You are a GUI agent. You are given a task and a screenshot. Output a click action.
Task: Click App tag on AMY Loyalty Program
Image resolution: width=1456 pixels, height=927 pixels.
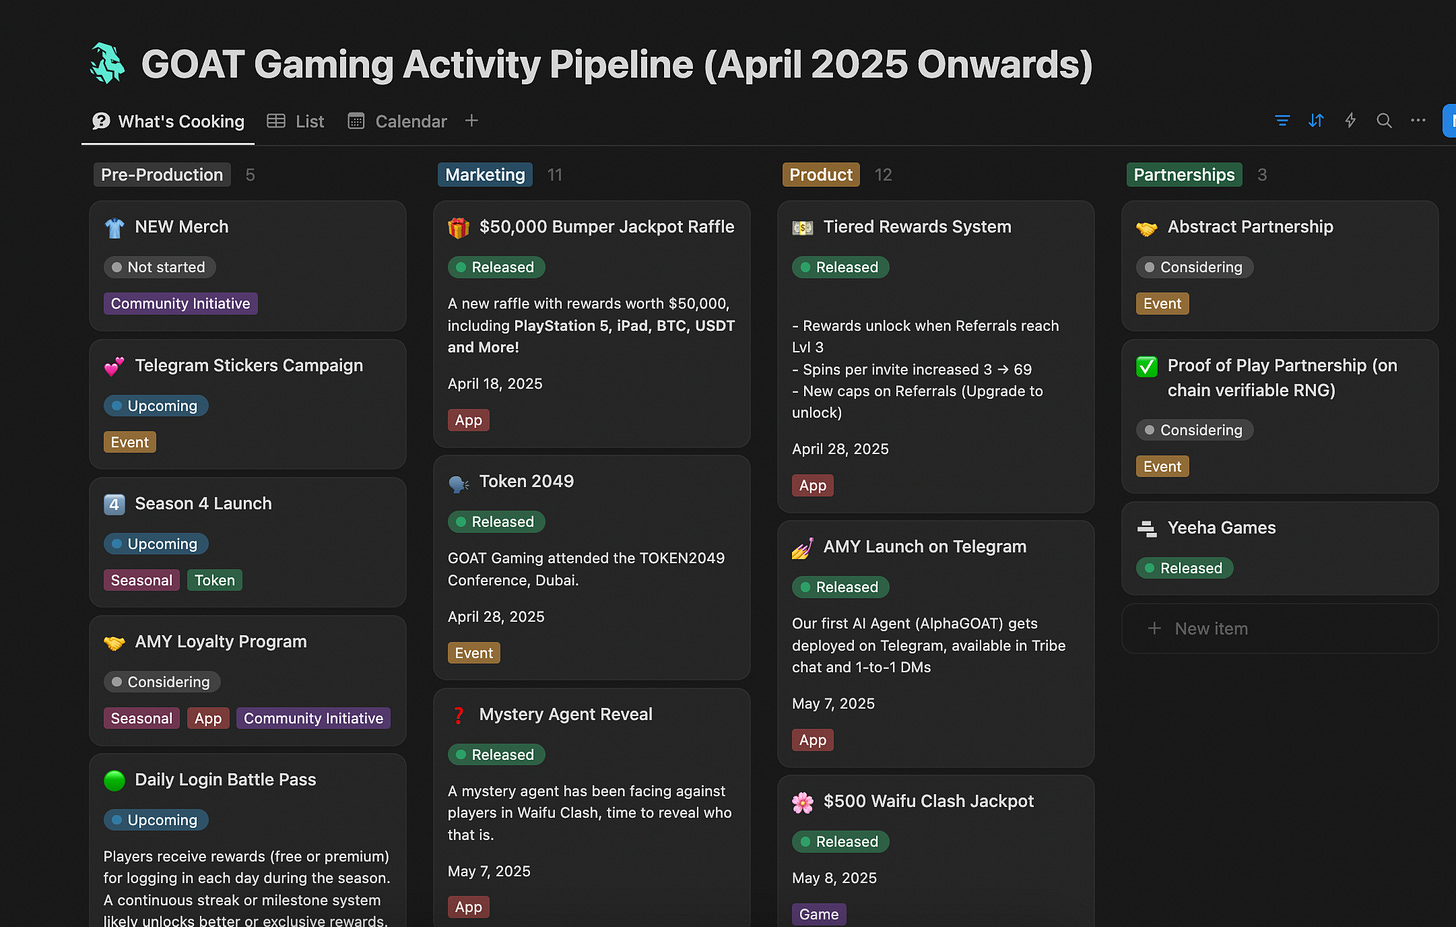(208, 718)
